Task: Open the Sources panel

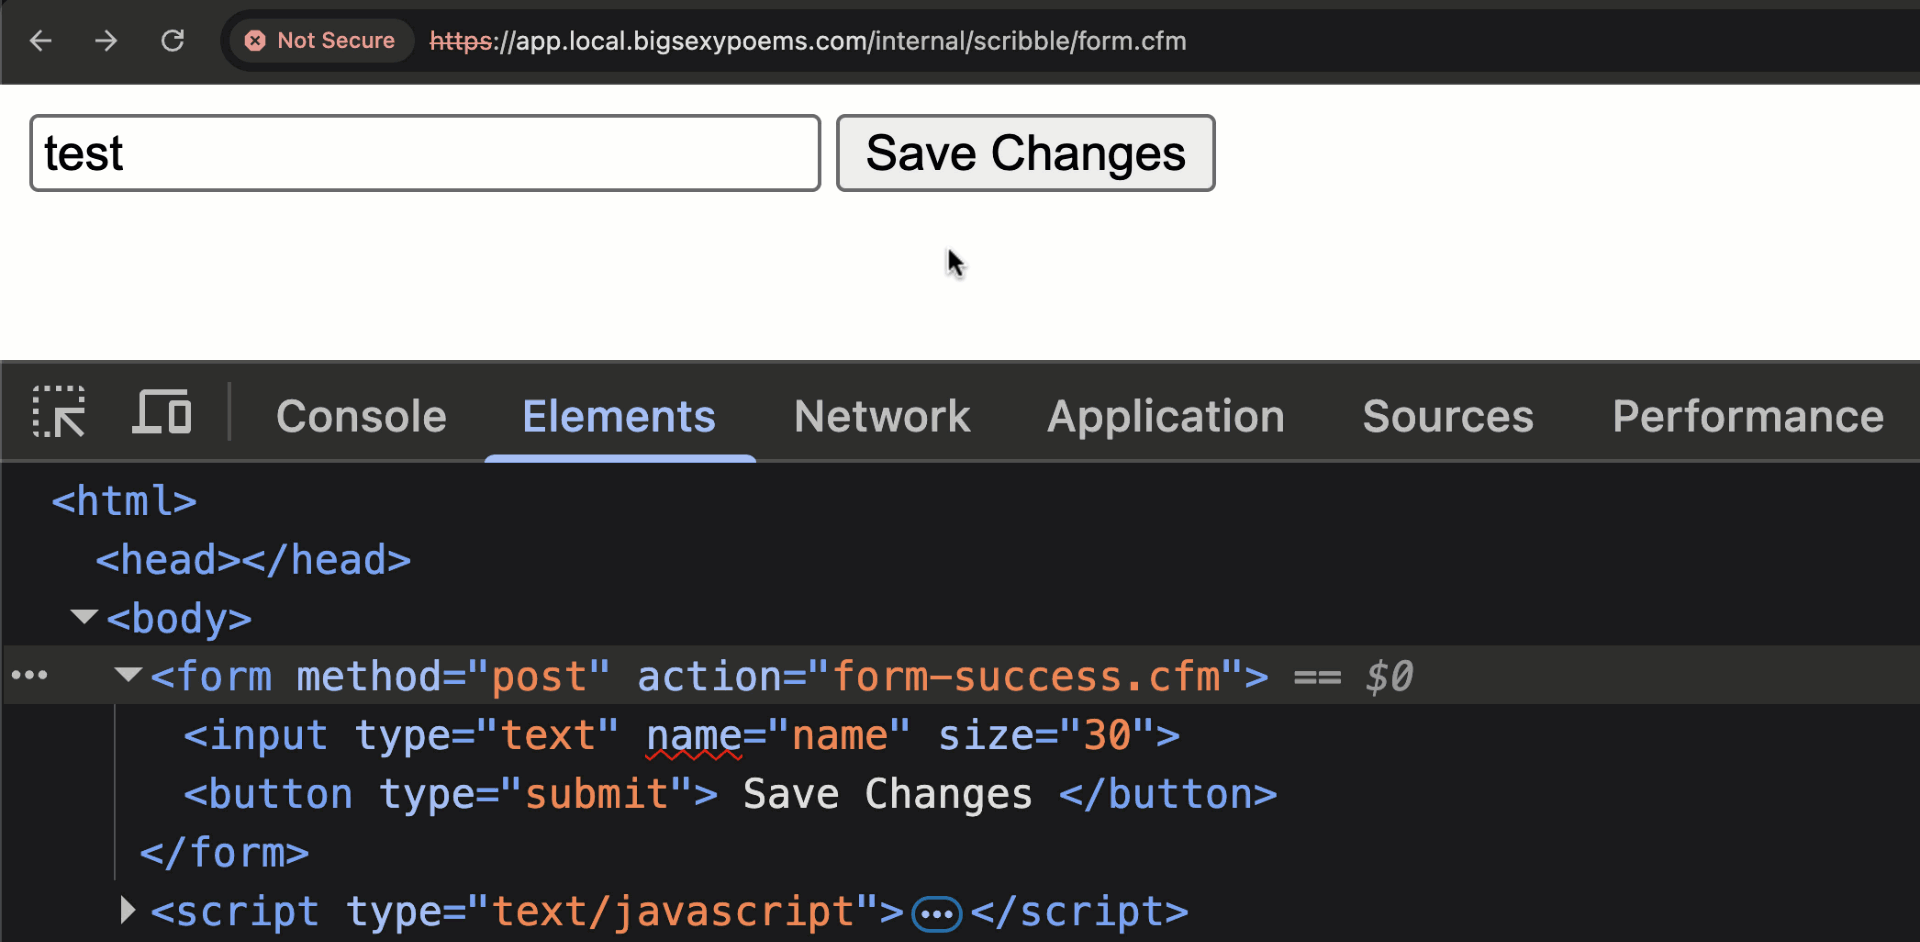Action: pyautogui.click(x=1448, y=415)
